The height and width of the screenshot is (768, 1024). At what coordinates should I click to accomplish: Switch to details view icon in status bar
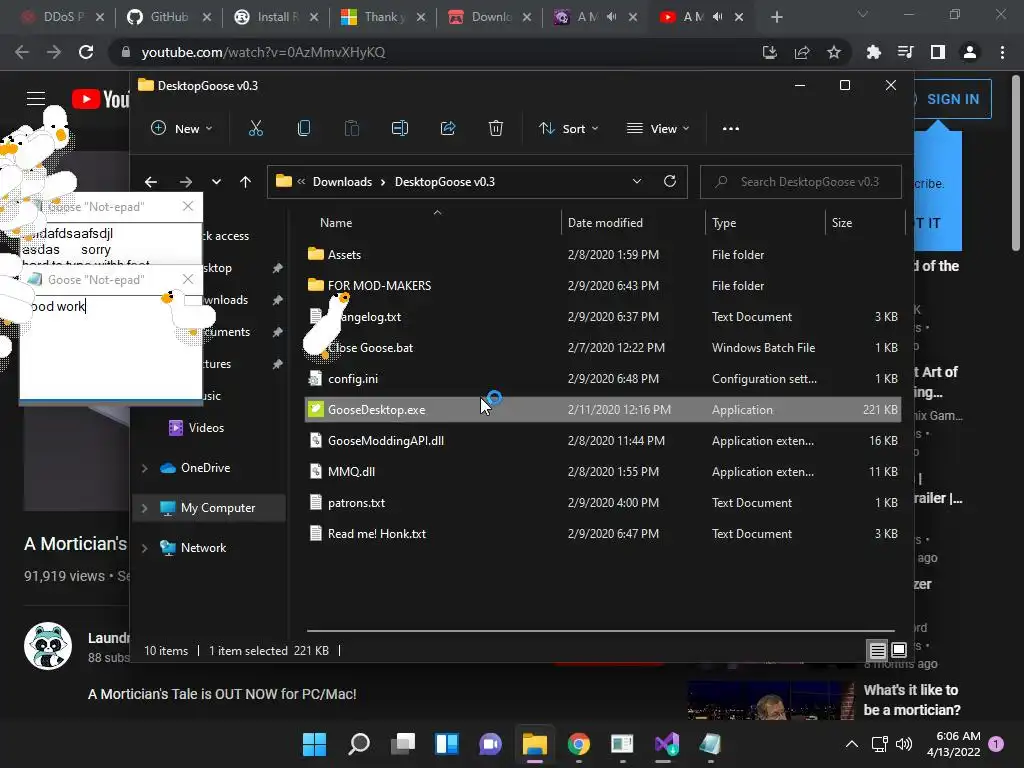pos(878,650)
